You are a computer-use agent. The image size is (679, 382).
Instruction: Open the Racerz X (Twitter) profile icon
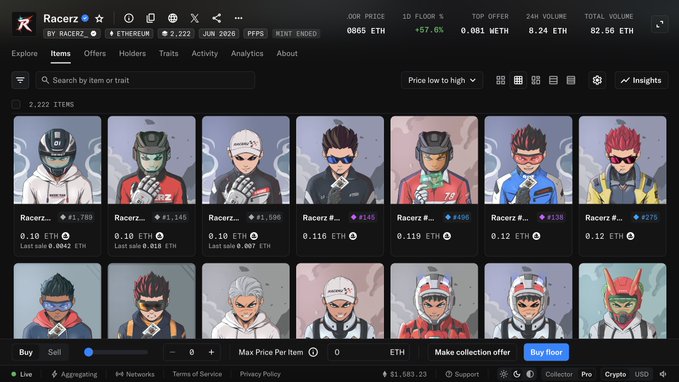194,18
